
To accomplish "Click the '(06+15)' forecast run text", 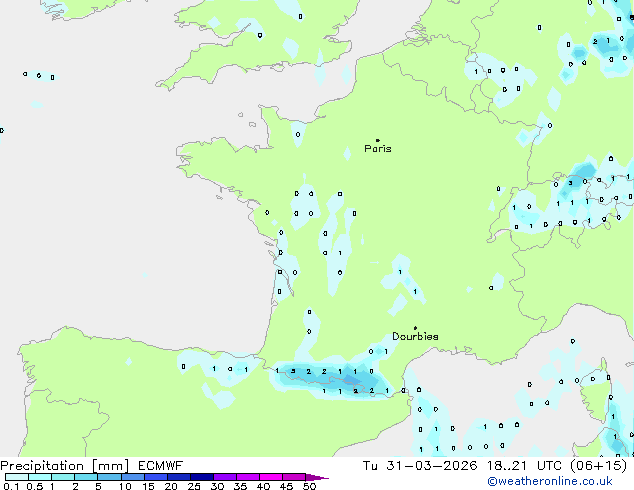I will tap(598, 466).
